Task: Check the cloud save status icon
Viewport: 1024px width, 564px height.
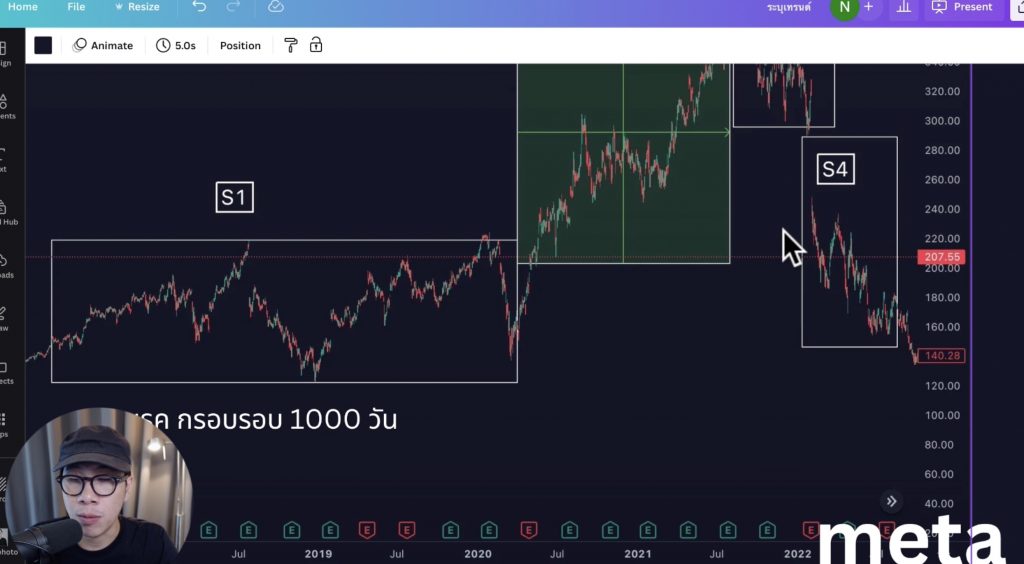Action: pyautogui.click(x=276, y=7)
